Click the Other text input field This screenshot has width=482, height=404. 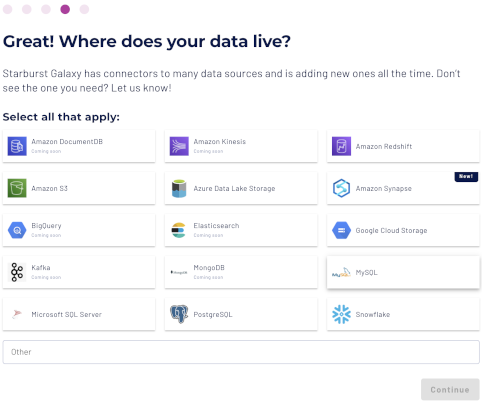(x=241, y=352)
